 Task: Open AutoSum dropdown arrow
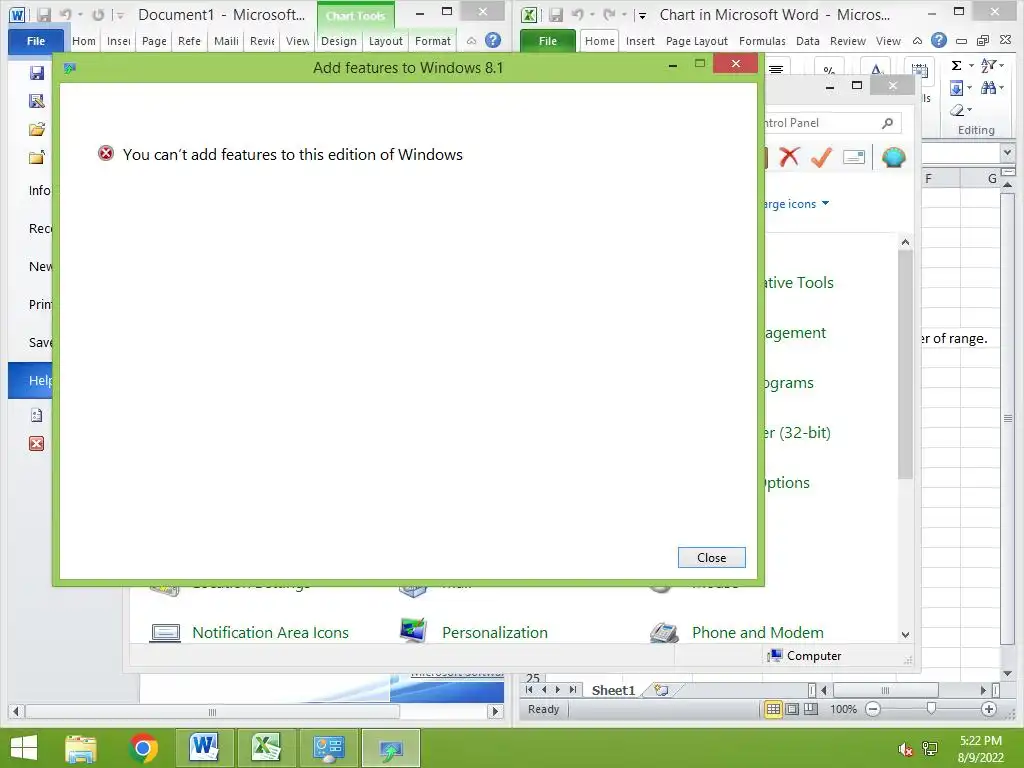970,65
